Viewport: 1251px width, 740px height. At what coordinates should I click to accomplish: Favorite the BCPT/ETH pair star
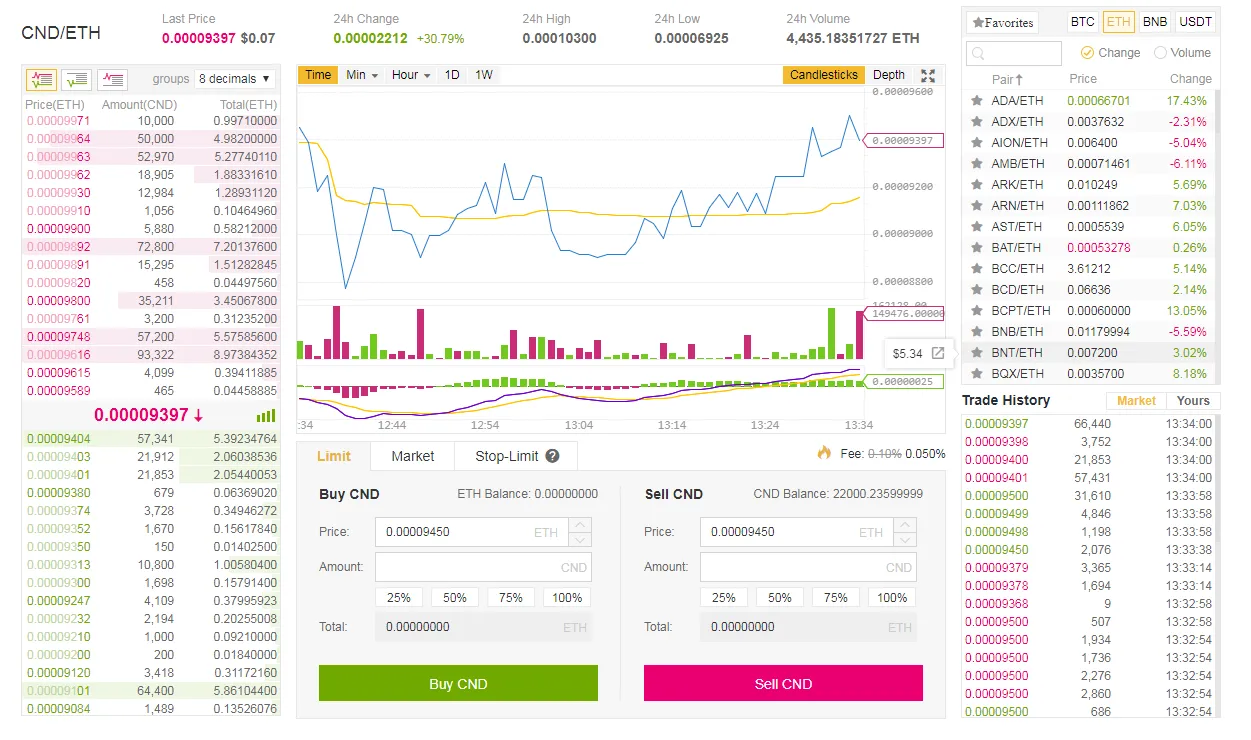pyautogui.click(x=977, y=311)
